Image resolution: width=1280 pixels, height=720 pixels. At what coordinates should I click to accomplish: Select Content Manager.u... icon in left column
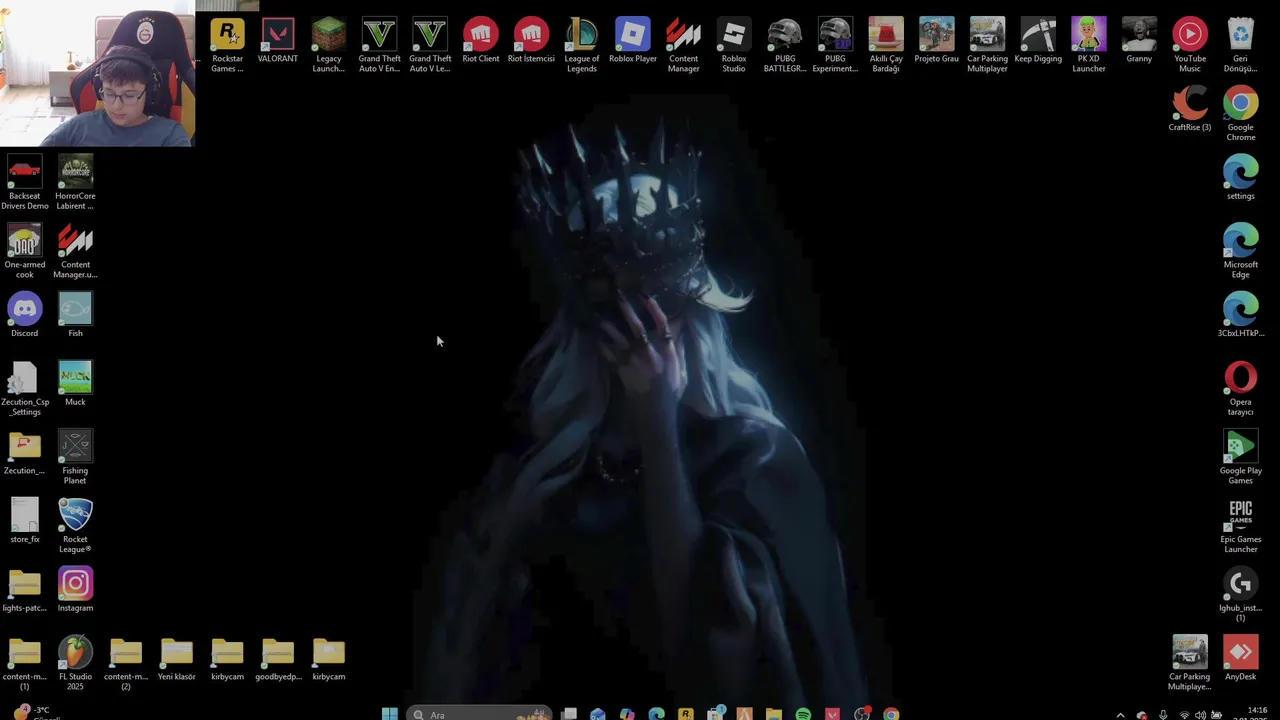tap(75, 250)
